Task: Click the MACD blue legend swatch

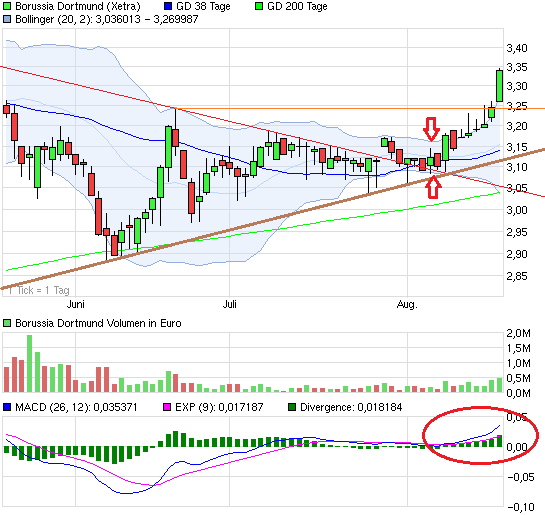Action: point(7,407)
